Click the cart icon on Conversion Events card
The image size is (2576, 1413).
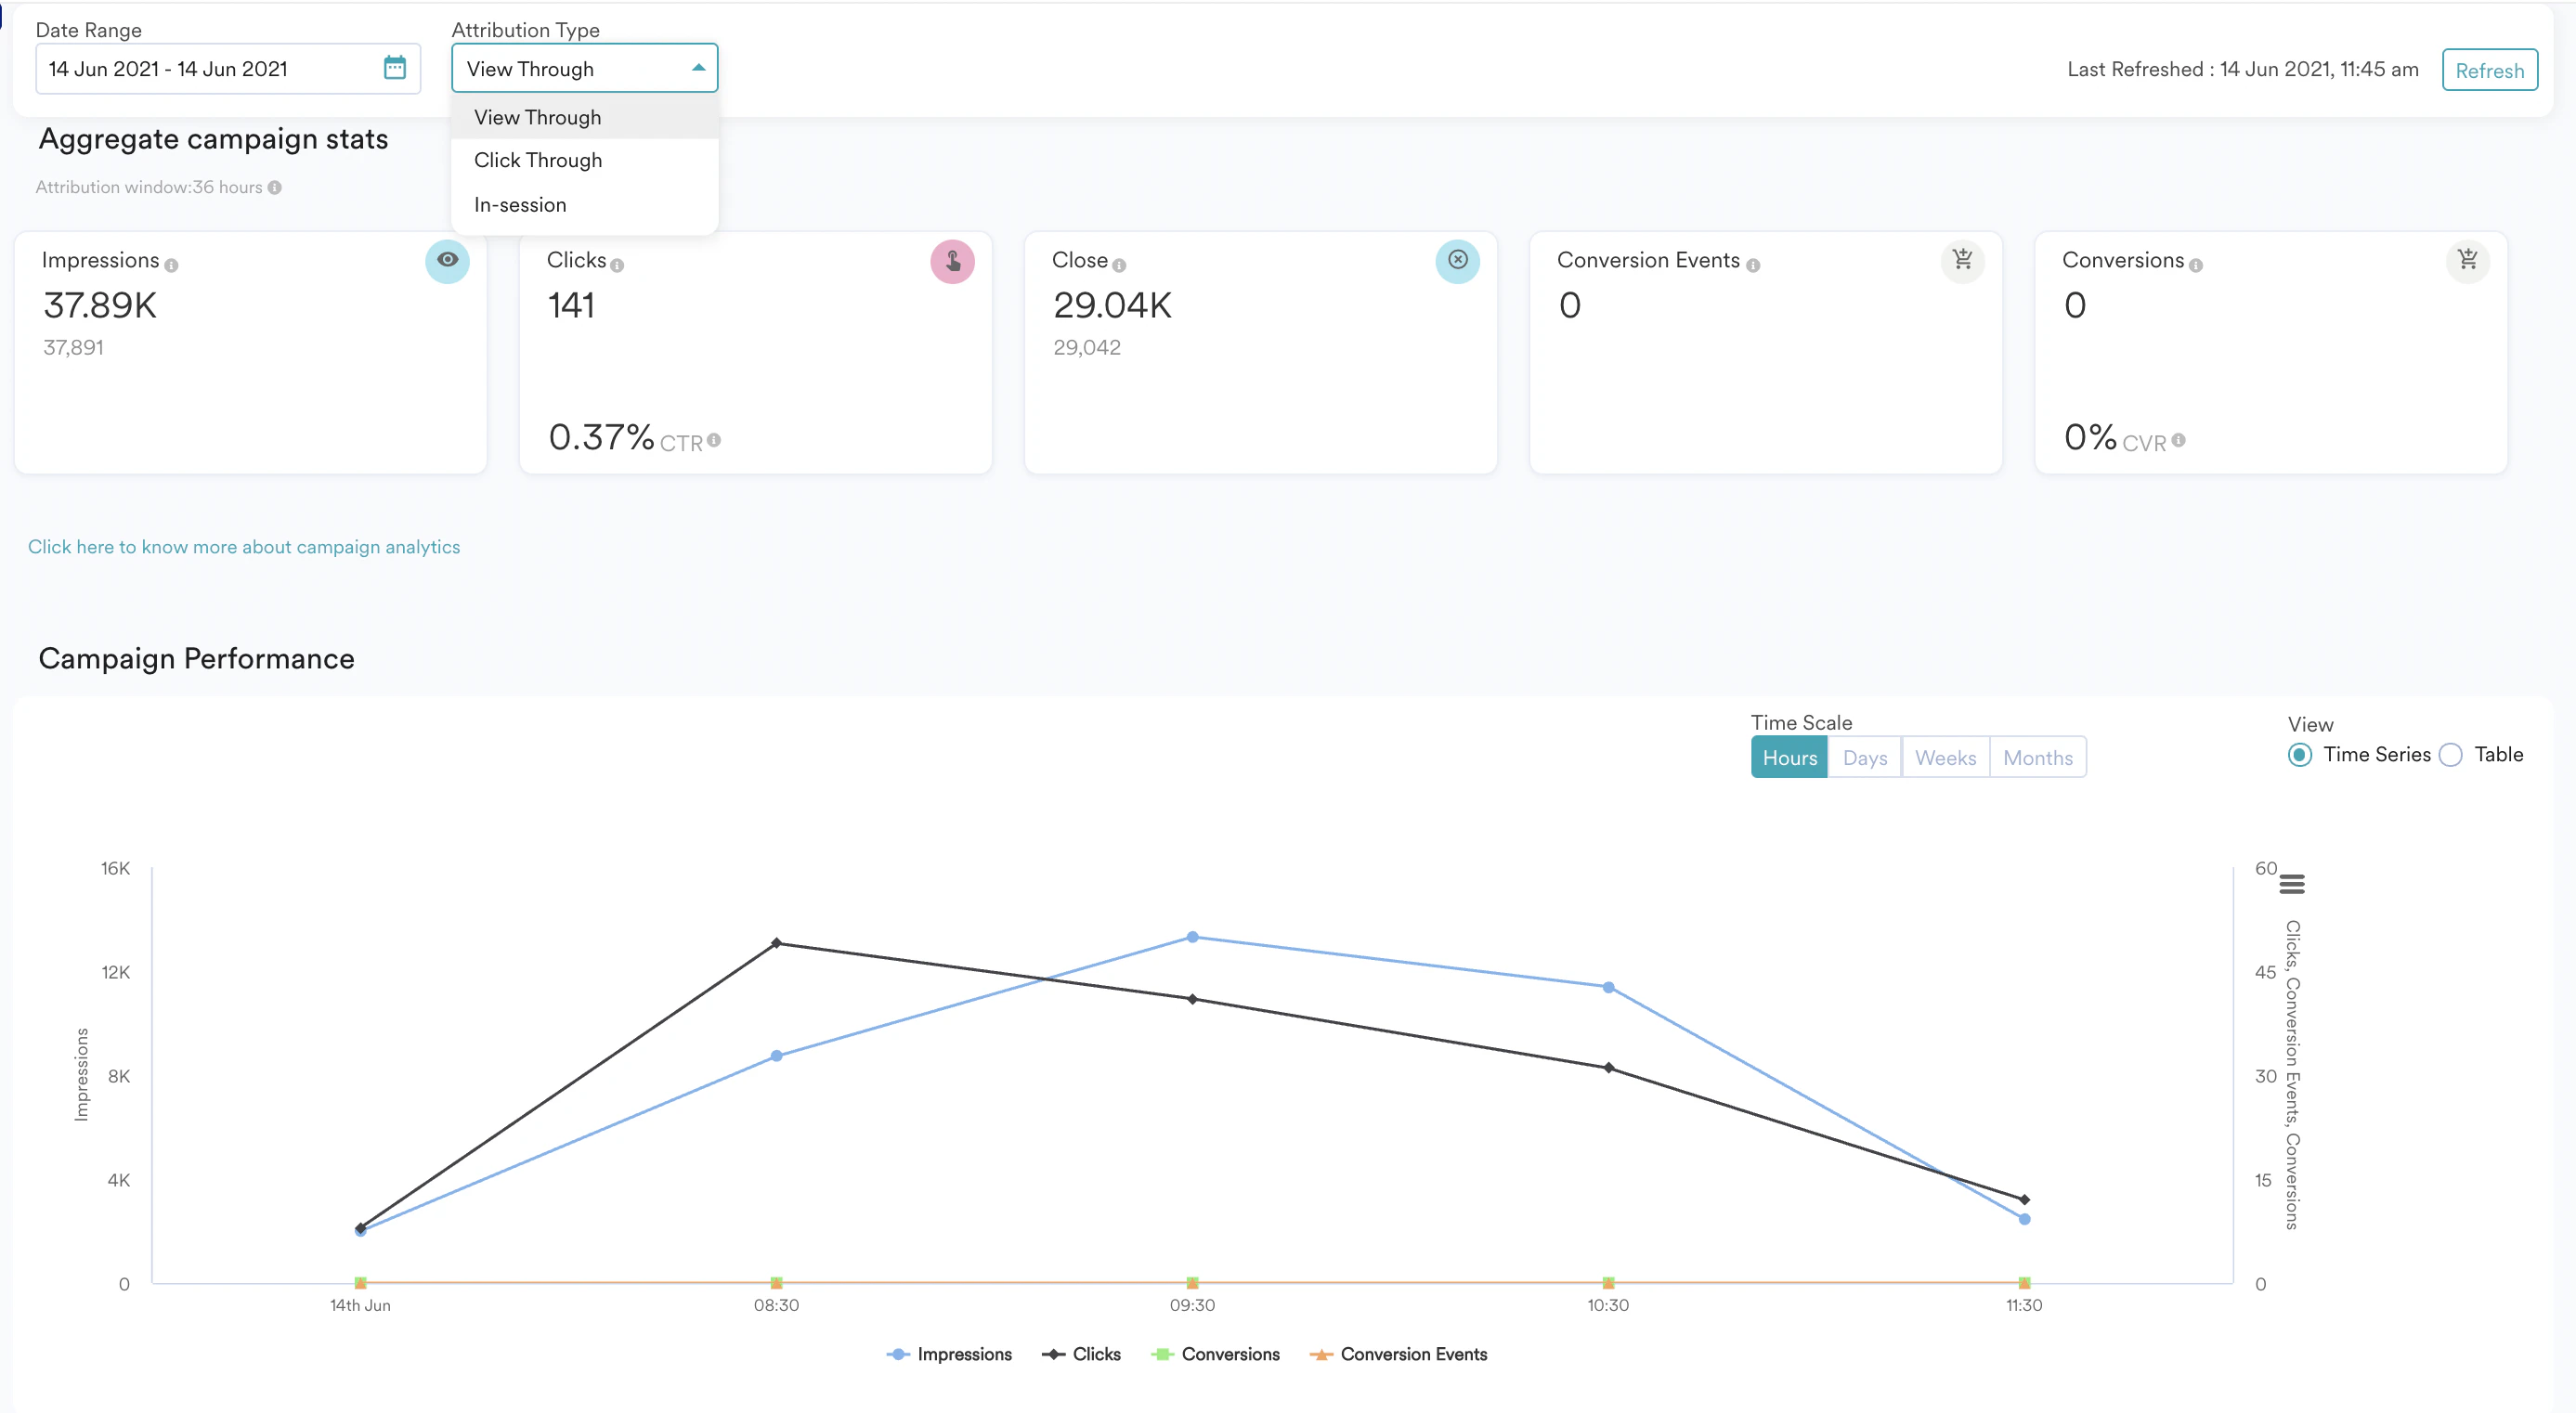point(1963,261)
